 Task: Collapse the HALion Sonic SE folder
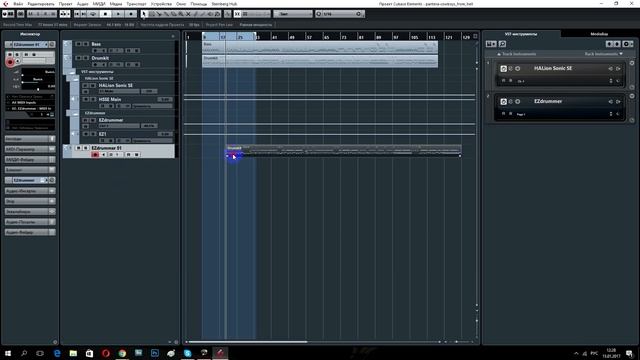tap(75, 79)
